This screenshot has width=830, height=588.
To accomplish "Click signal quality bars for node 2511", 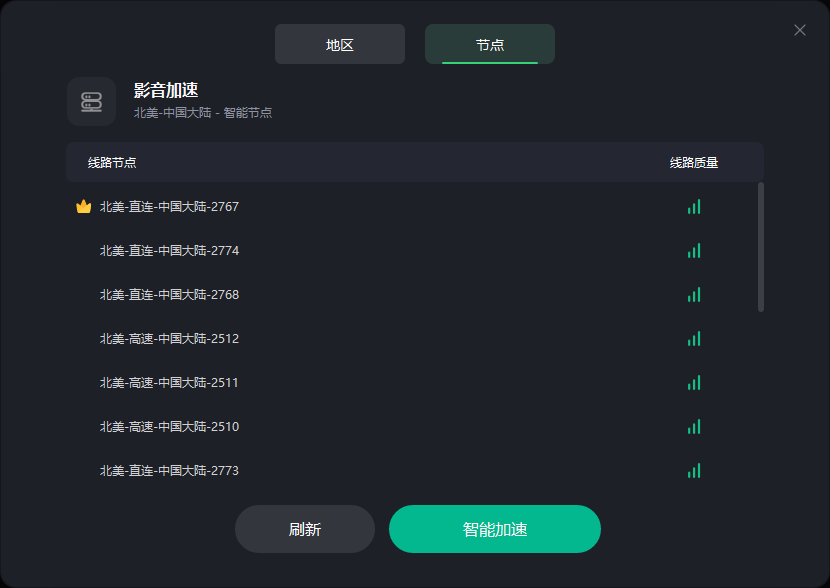I will coord(694,383).
